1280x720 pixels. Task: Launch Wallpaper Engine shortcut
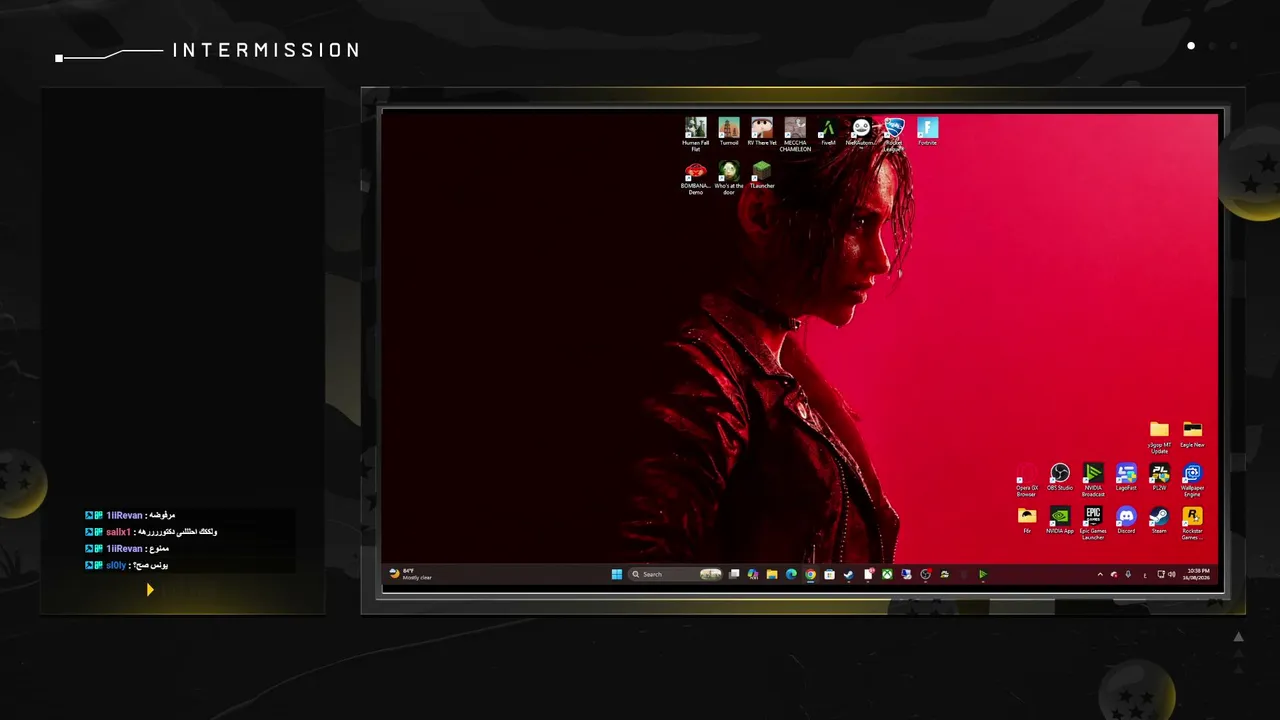1192,481
